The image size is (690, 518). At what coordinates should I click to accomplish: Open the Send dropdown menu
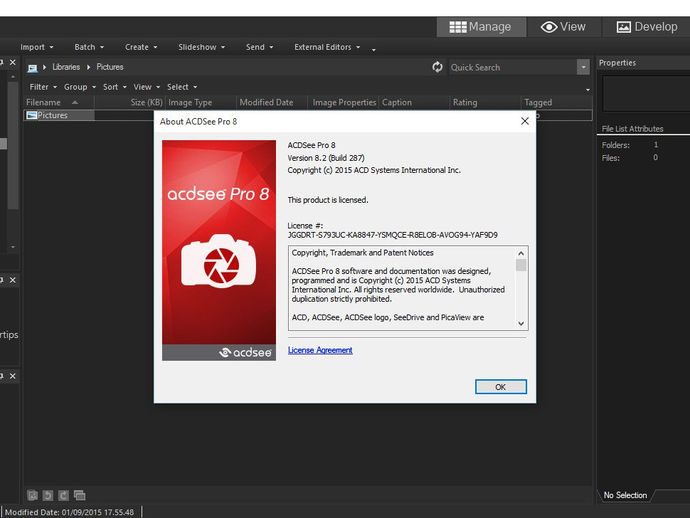[260, 47]
